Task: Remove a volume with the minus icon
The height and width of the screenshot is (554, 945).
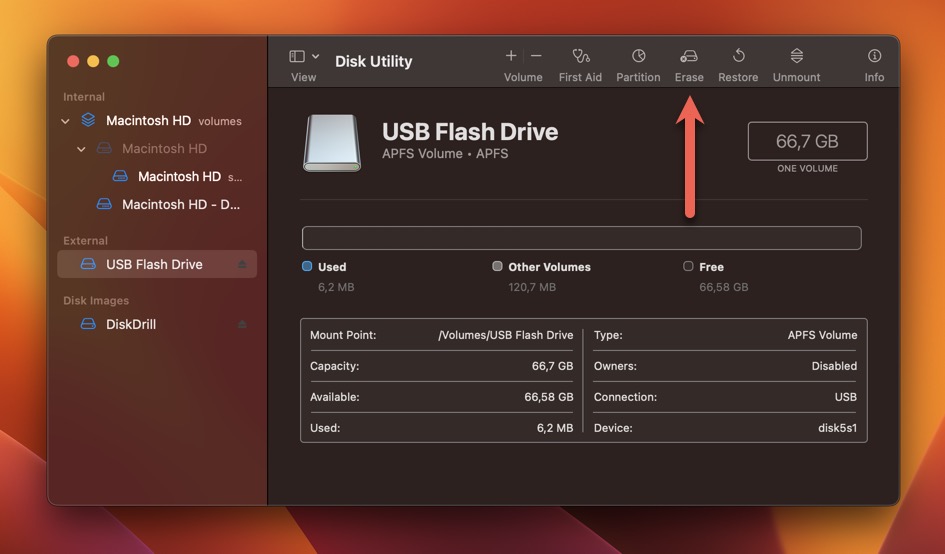Action: (x=536, y=55)
